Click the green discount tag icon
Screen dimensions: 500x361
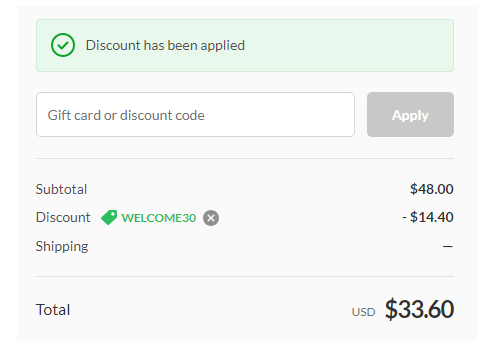[x=109, y=218]
